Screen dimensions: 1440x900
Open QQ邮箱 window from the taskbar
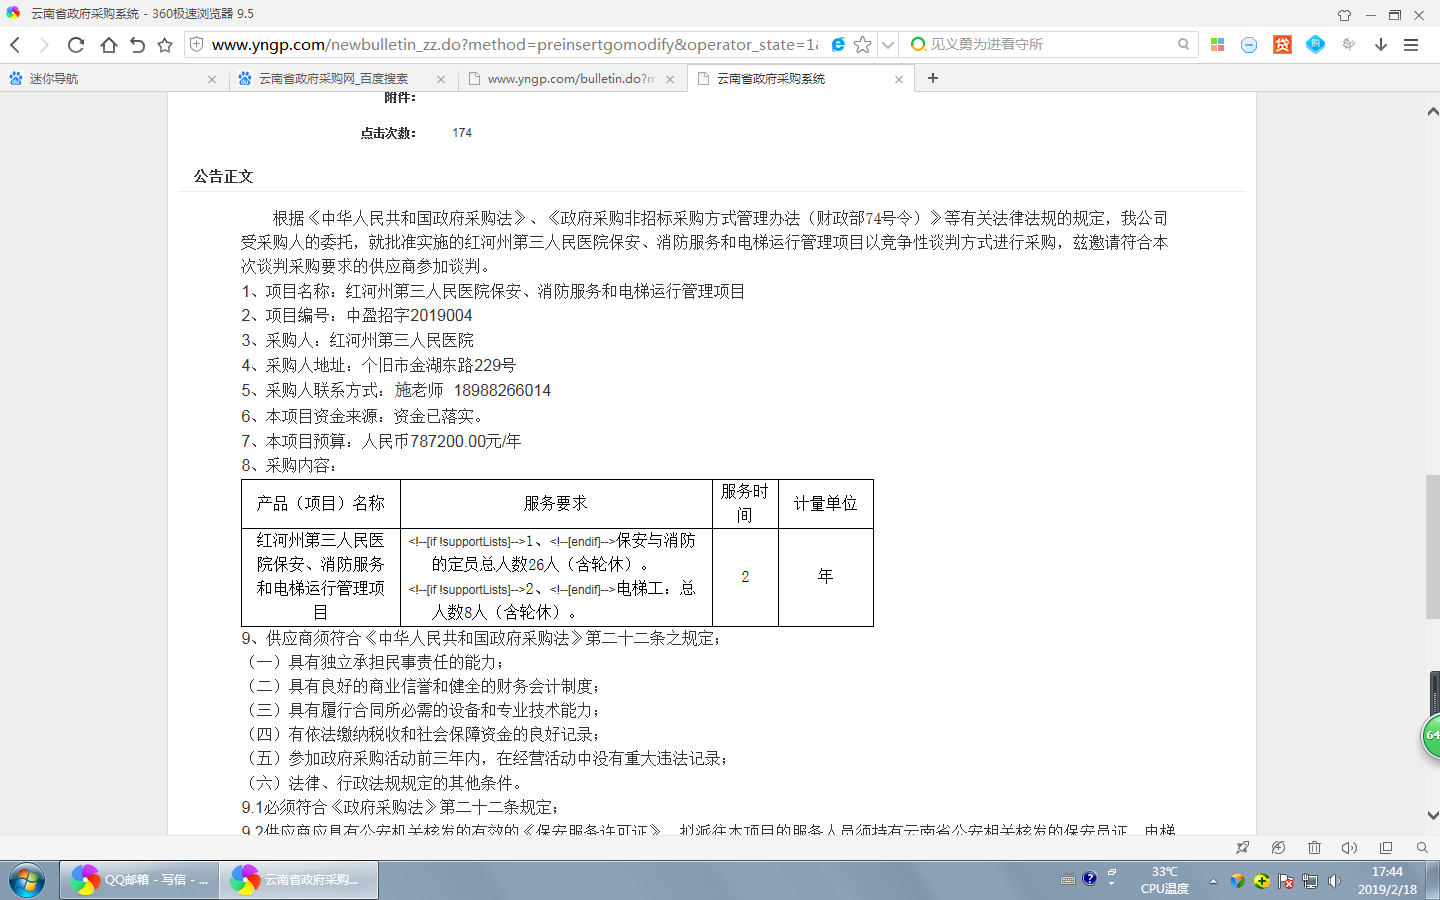139,880
